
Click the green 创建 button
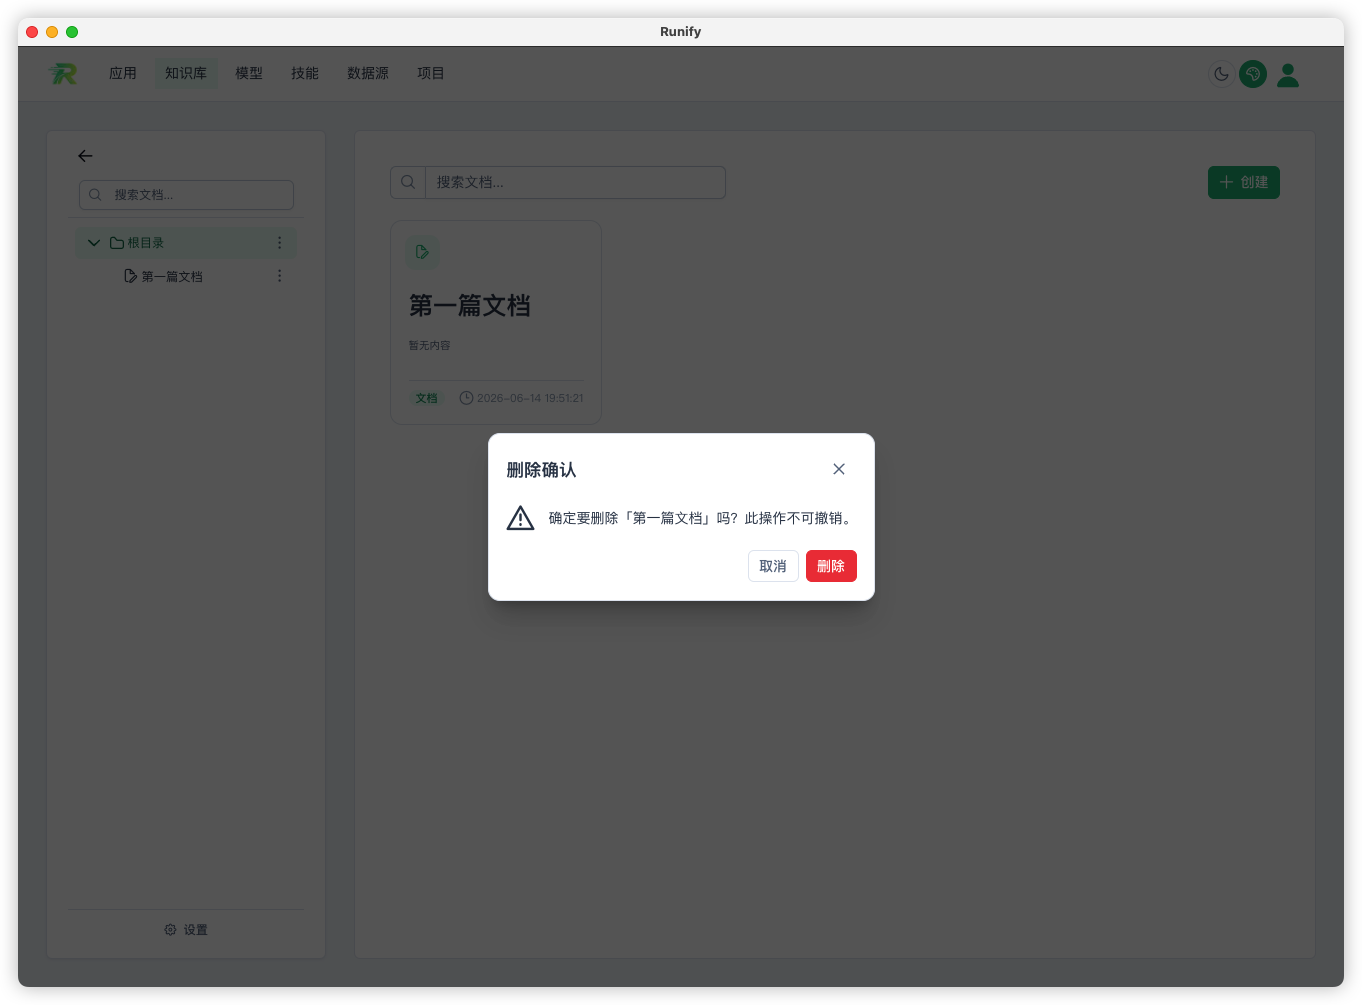(1244, 182)
